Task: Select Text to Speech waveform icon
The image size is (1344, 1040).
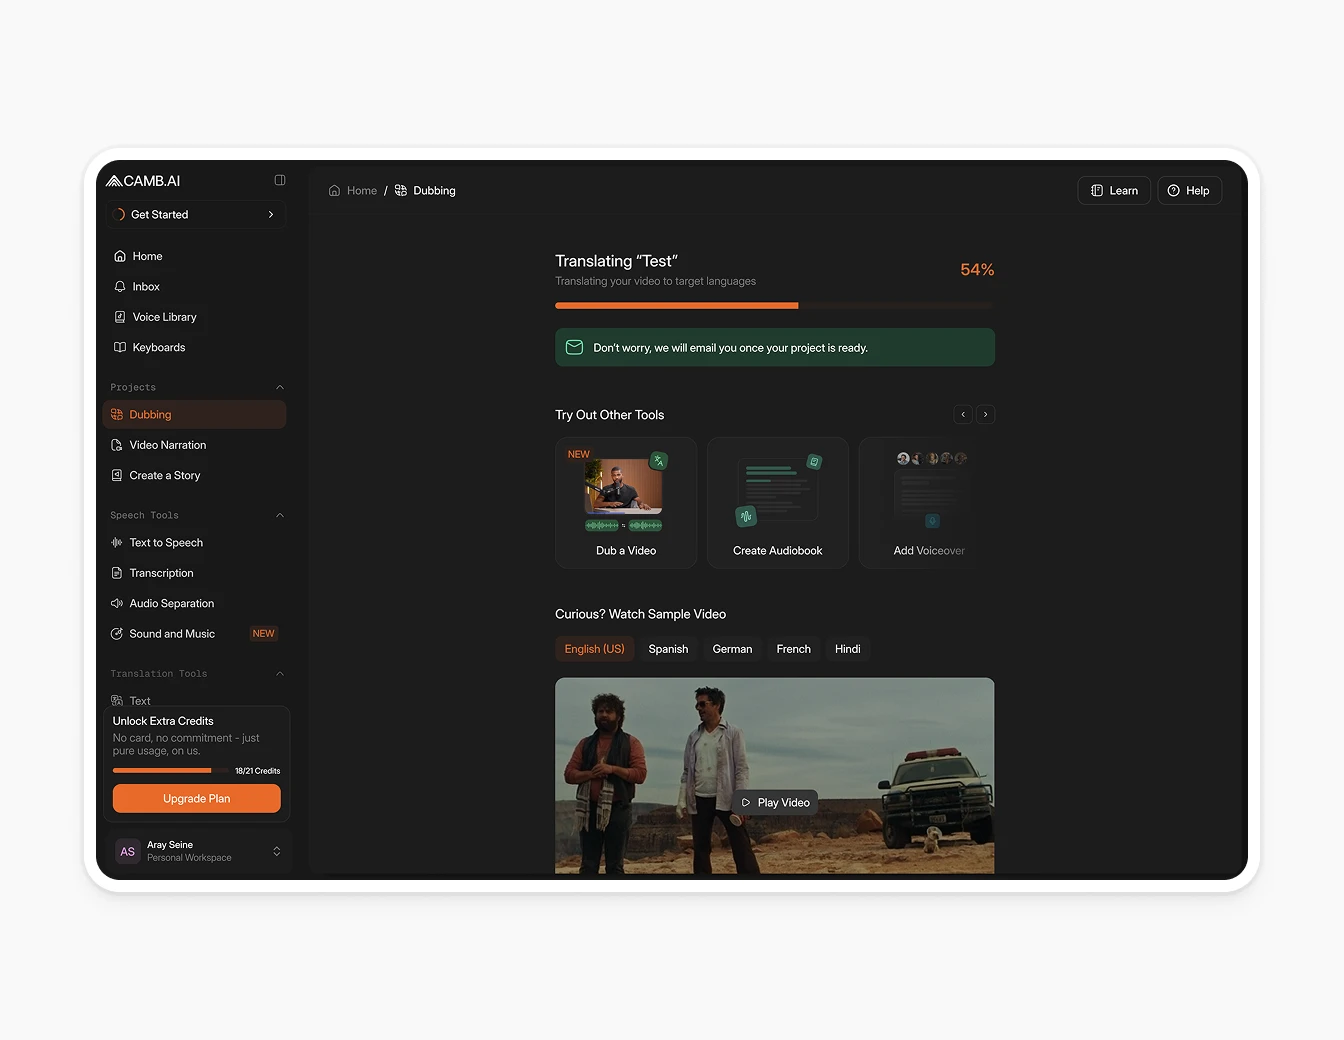Action: (117, 543)
